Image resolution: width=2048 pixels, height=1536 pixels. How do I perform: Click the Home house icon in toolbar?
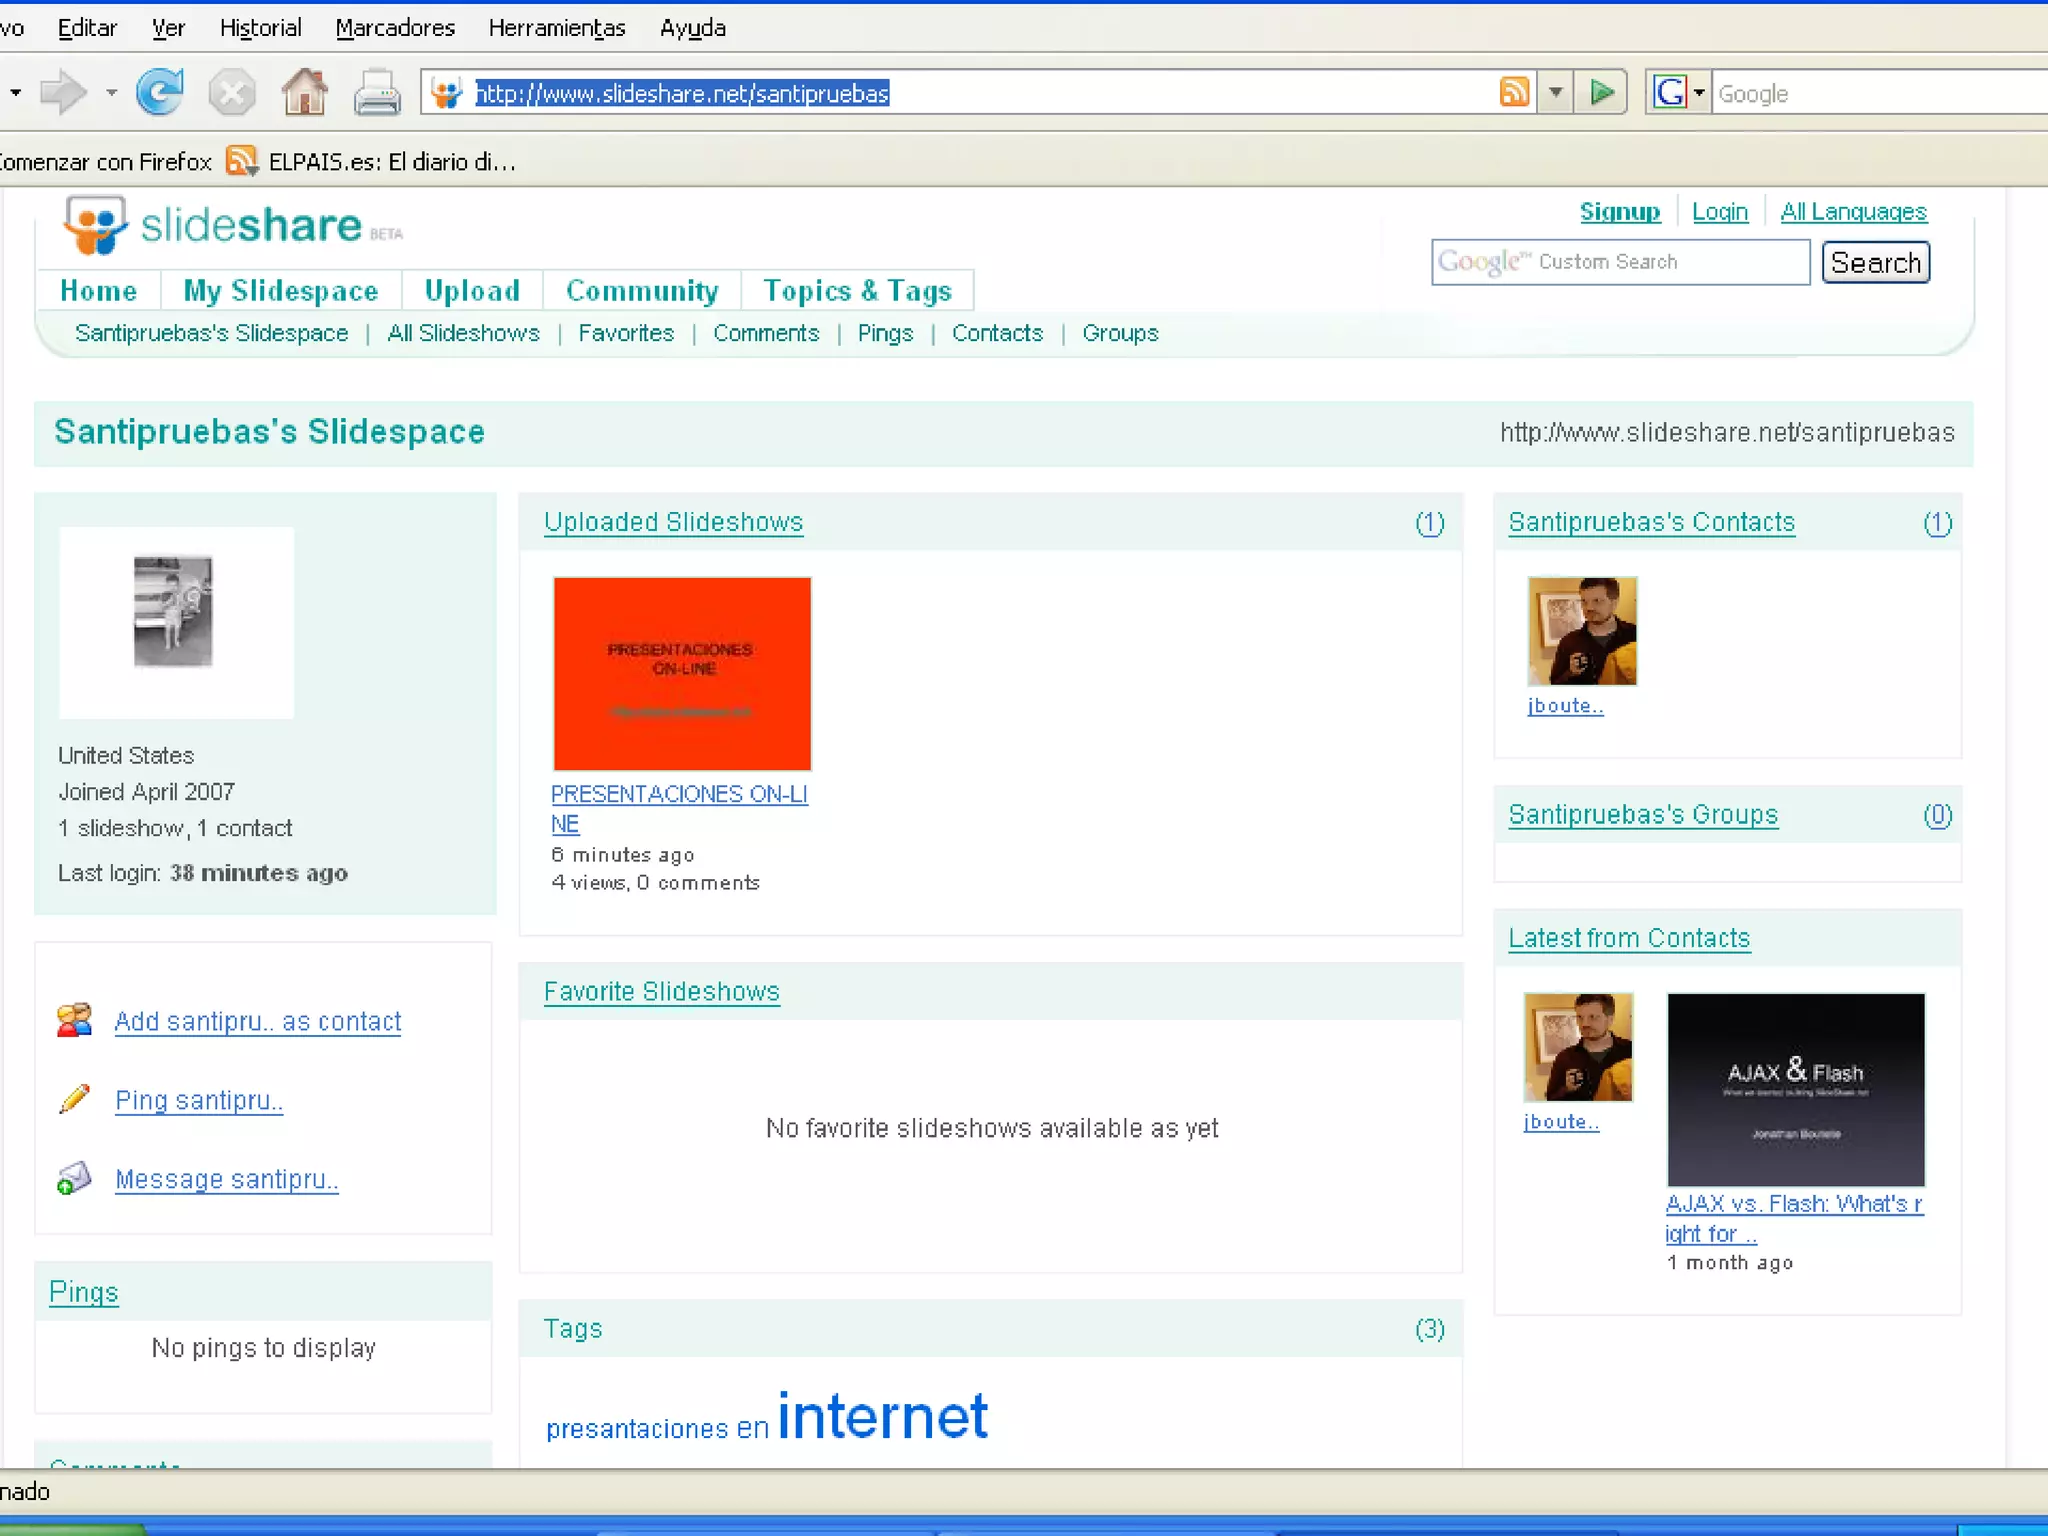(304, 93)
